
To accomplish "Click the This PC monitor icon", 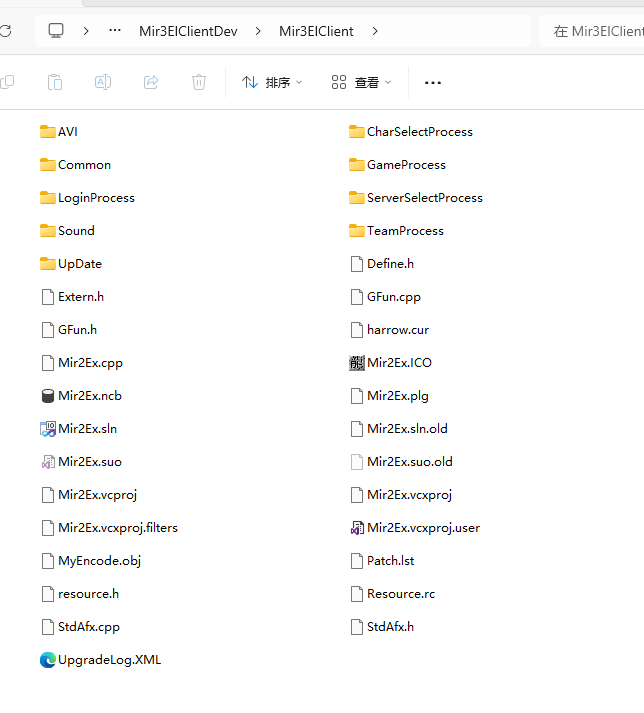I will (56, 31).
